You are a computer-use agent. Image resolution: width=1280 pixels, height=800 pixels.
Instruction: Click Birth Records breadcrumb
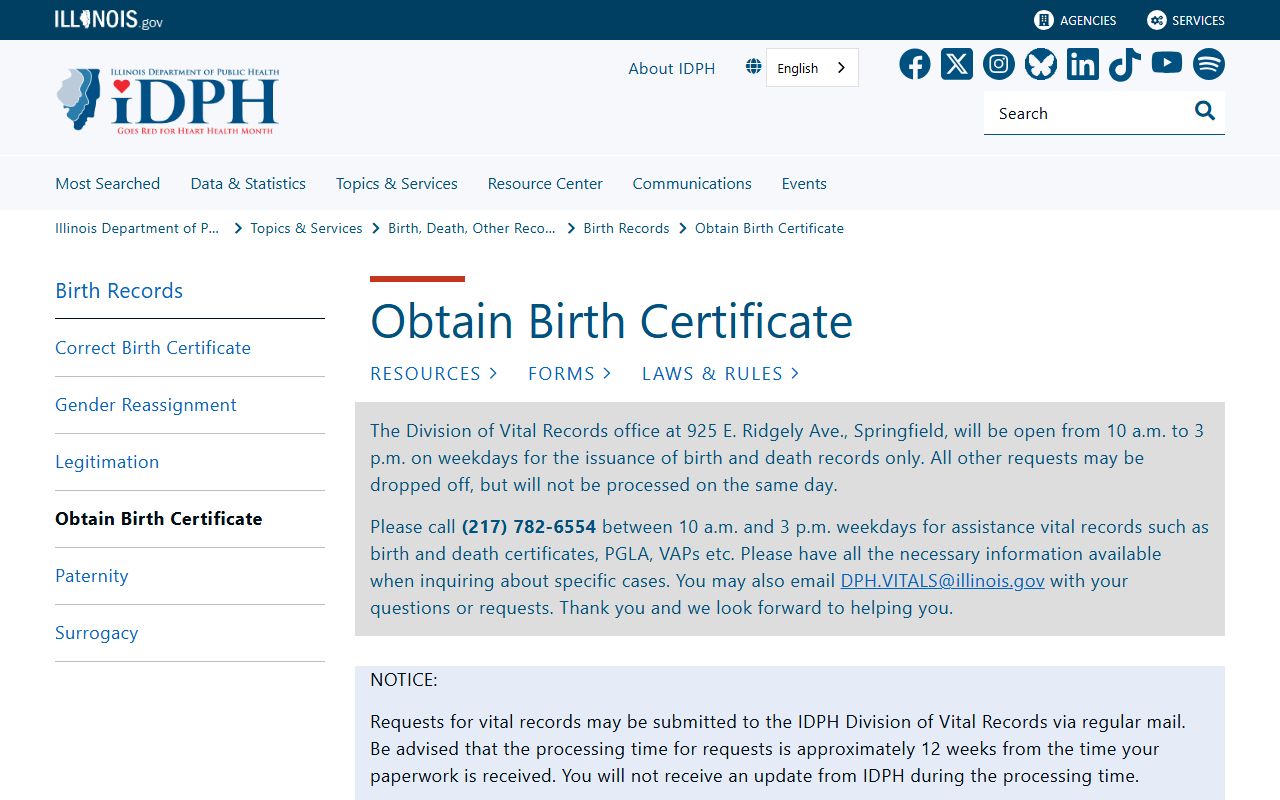click(626, 228)
